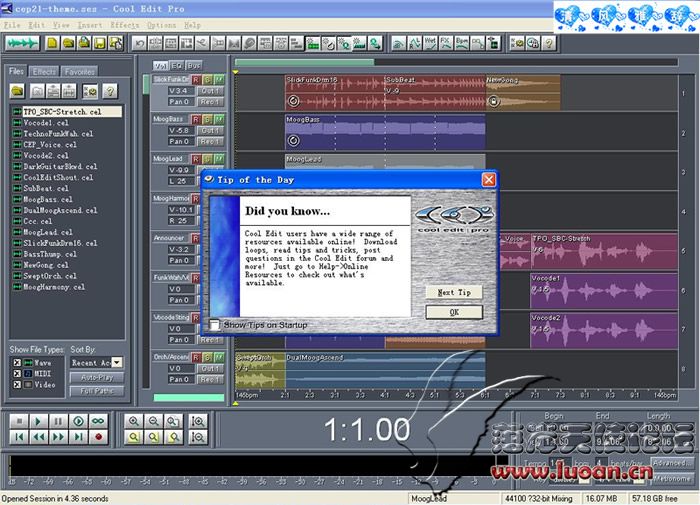This screenshot has width=700, height=505.
Task: Zoom out vertically
Action: (198, 437)
